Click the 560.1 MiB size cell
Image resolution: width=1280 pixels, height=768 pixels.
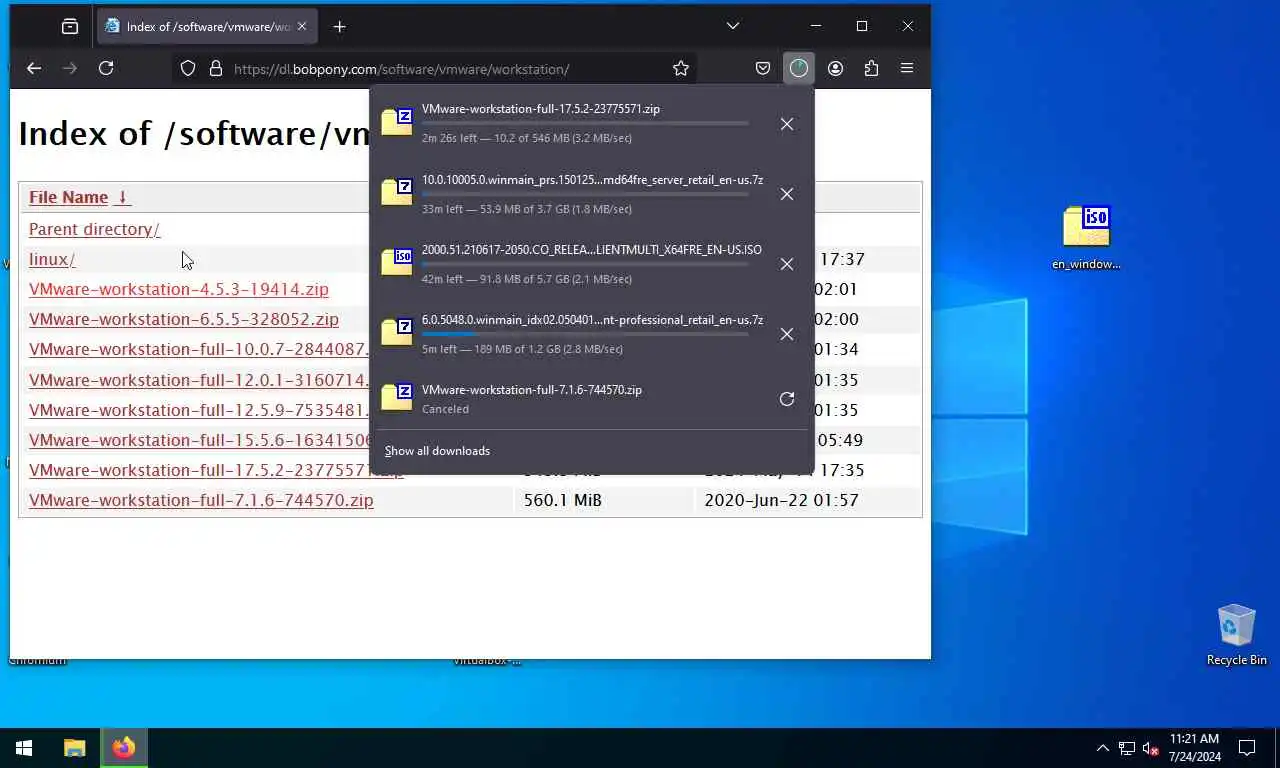click(x=563, y=500)
